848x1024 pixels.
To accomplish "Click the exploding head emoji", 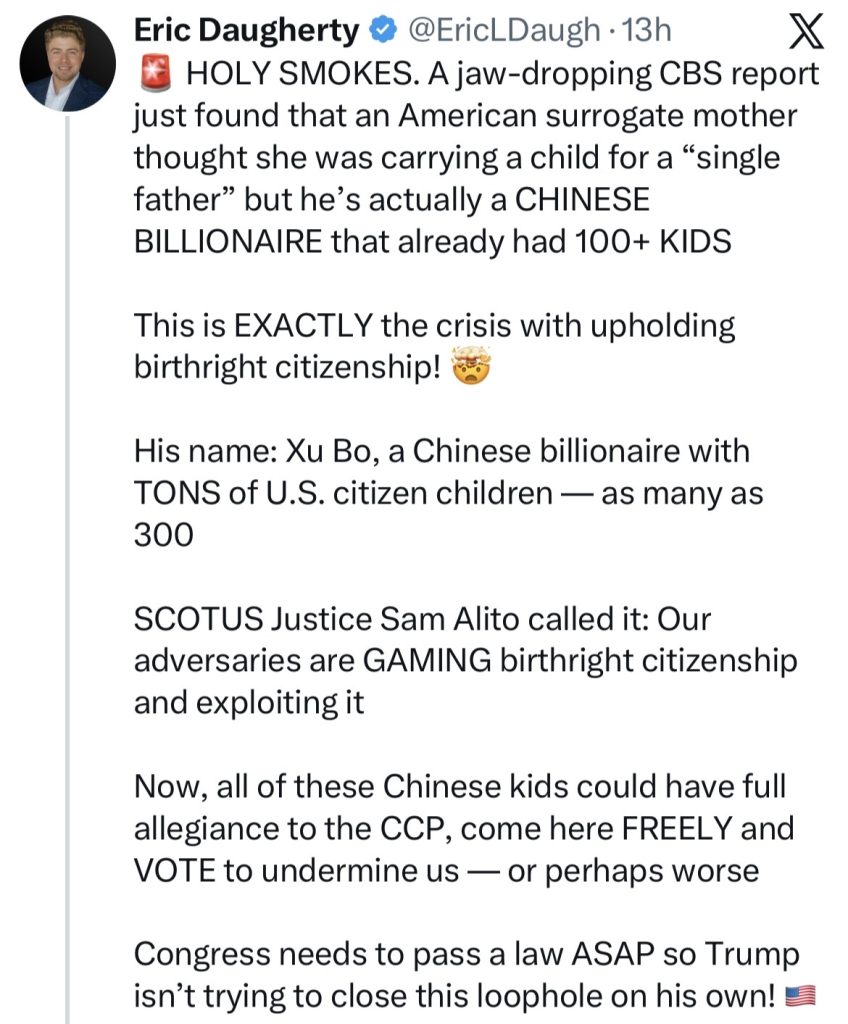I will coord(471,367).
